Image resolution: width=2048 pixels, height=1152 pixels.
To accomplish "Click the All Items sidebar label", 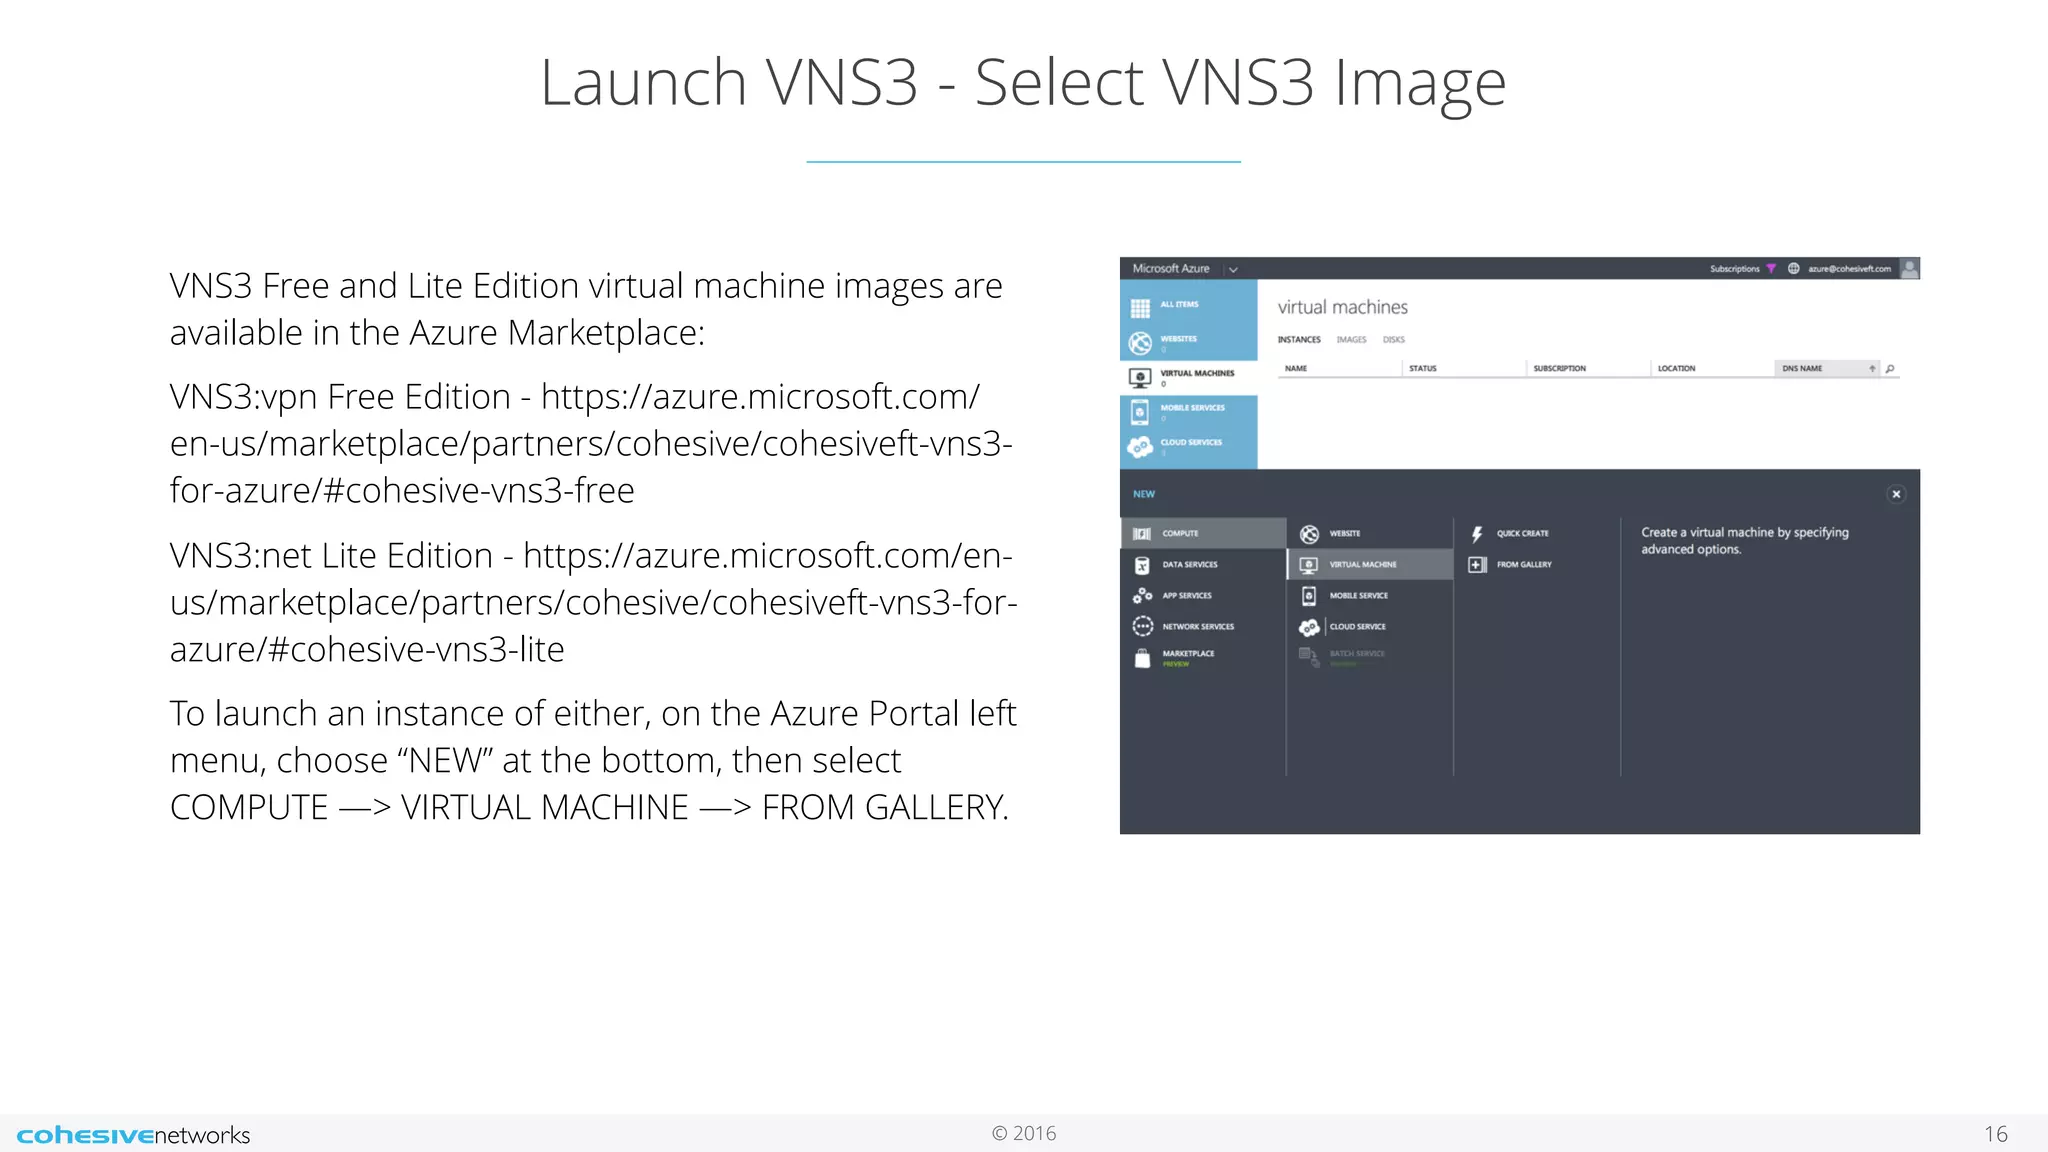I will (1179, 304).
